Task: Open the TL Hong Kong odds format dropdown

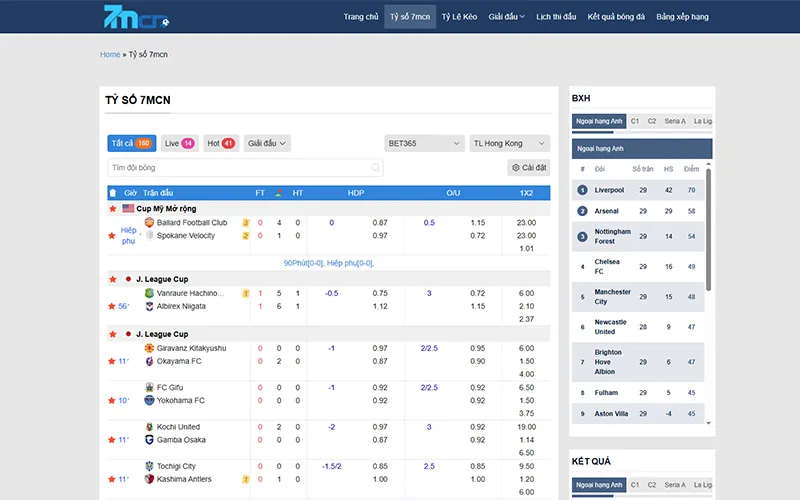Action: point(509,143)
